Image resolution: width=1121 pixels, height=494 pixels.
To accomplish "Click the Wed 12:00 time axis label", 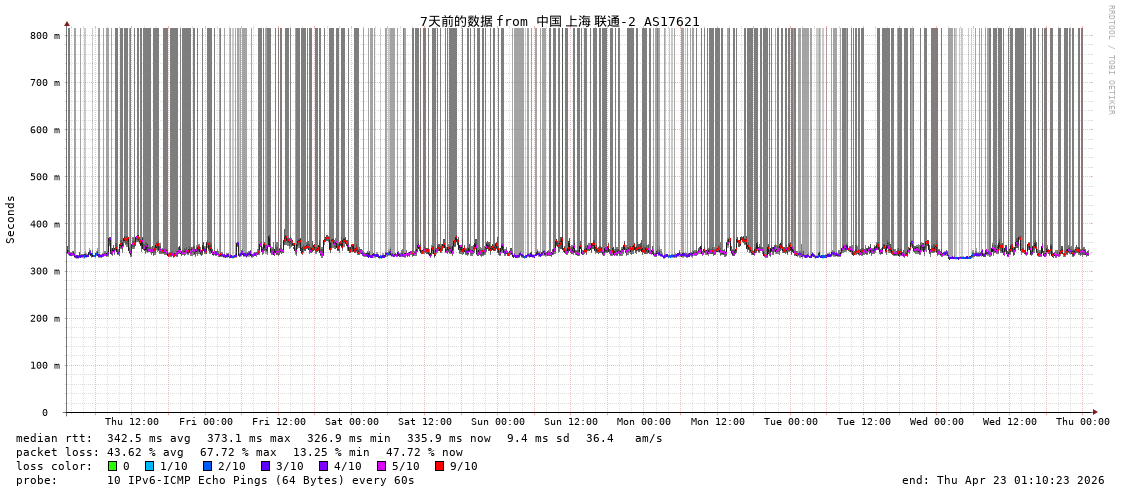I will point(1010,422).
